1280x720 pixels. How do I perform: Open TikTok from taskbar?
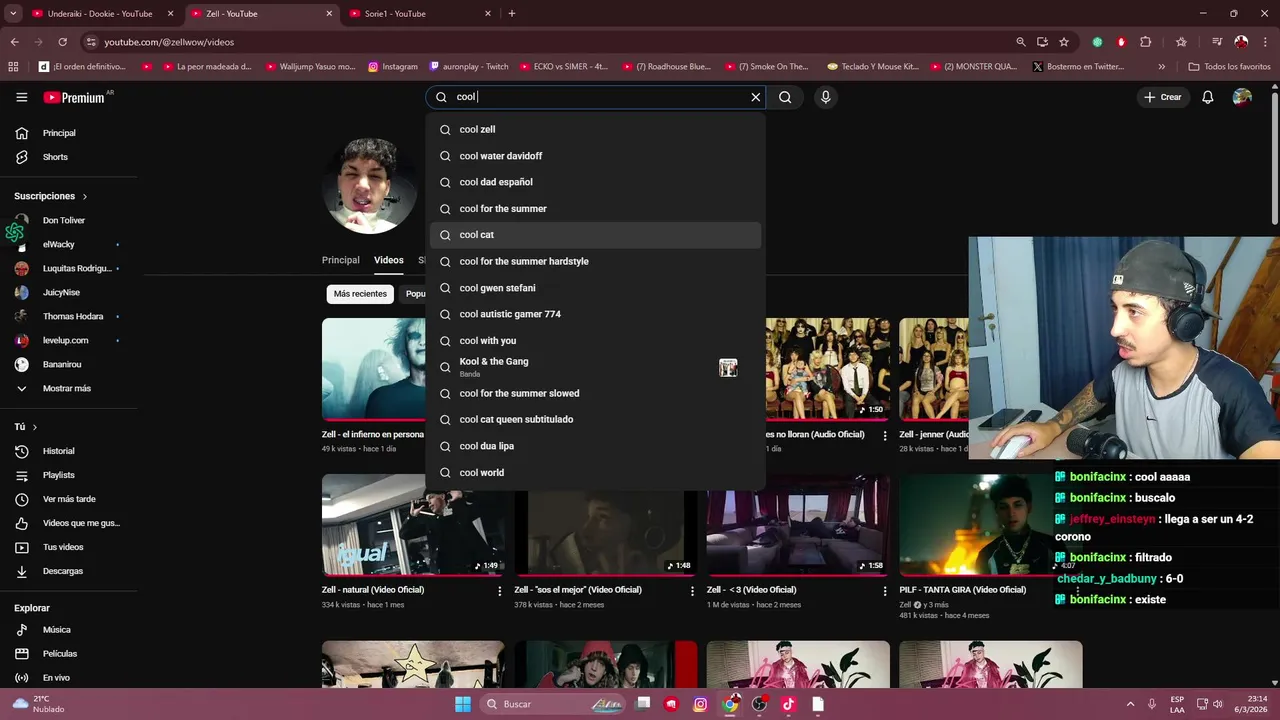point(788,704)
